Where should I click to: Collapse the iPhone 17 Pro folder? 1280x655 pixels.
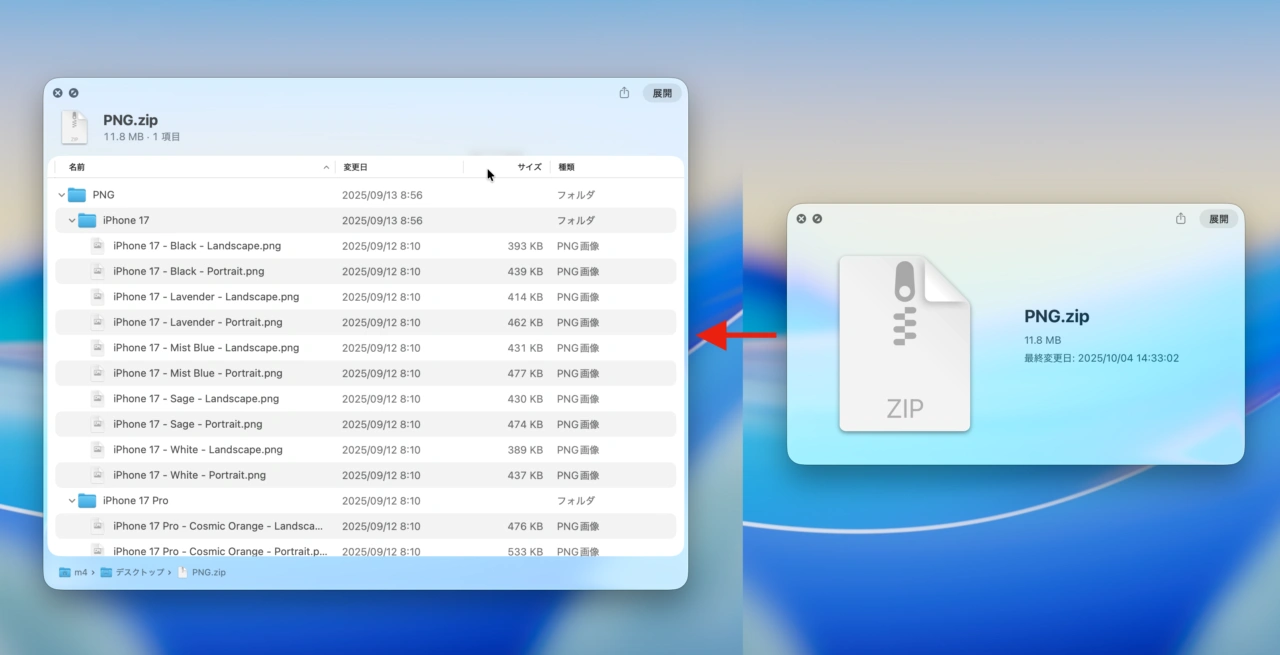click(x=71, y=500)
